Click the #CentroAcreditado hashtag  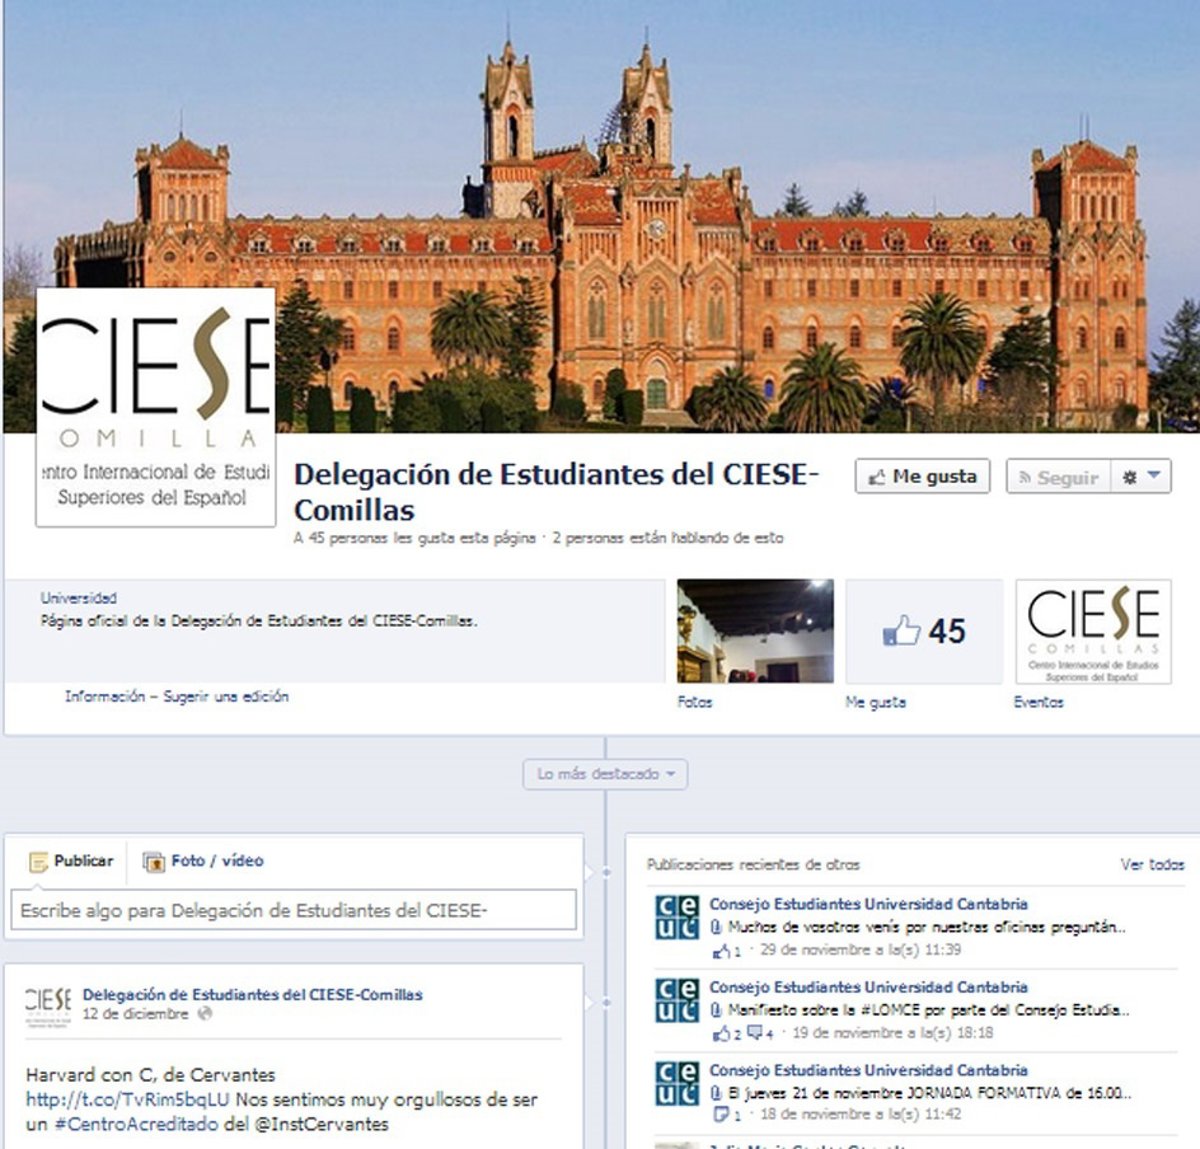click(136, 1124)
